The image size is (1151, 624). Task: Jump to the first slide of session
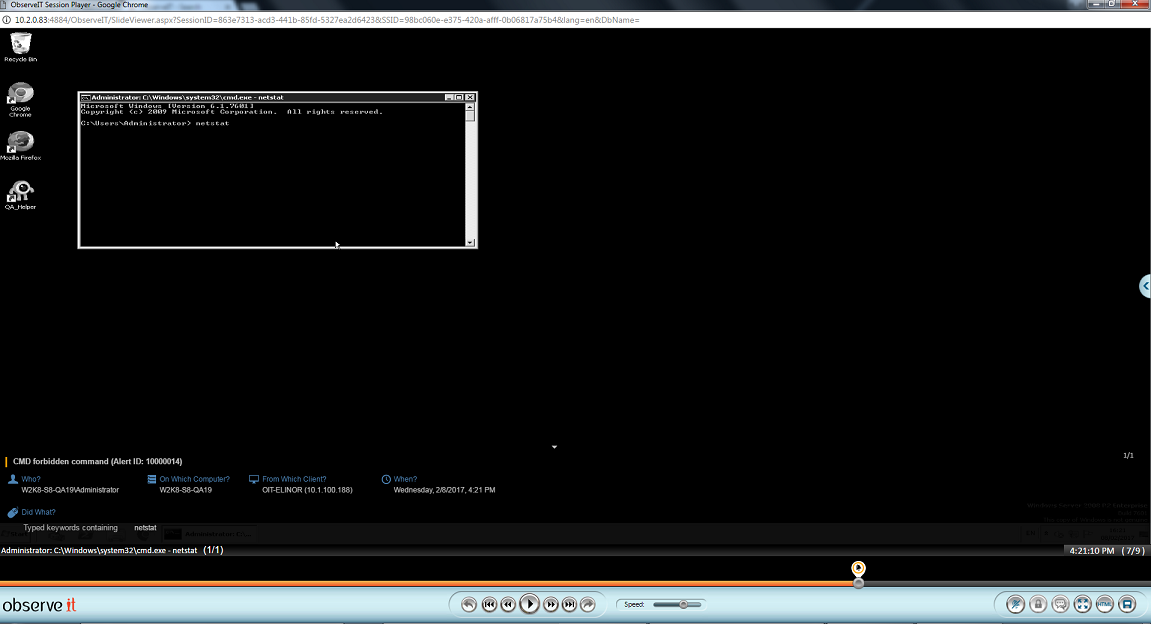tap(489, 604)
